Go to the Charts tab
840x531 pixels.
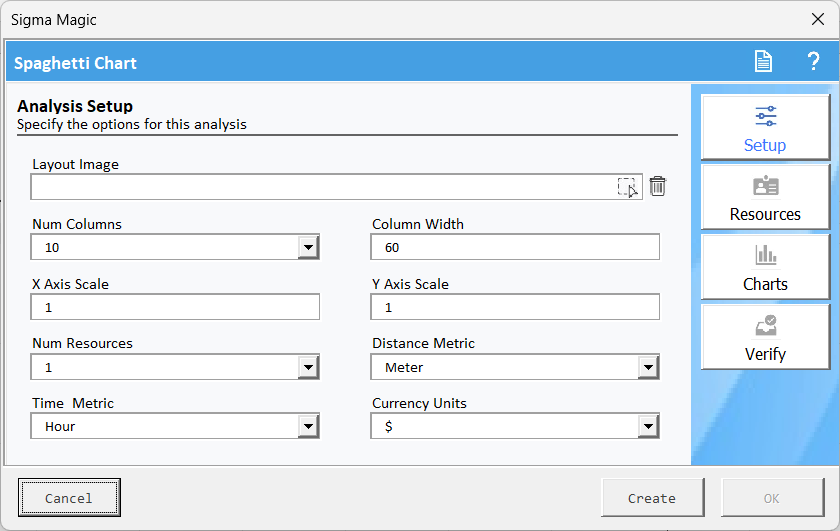[x=765, y=267]
